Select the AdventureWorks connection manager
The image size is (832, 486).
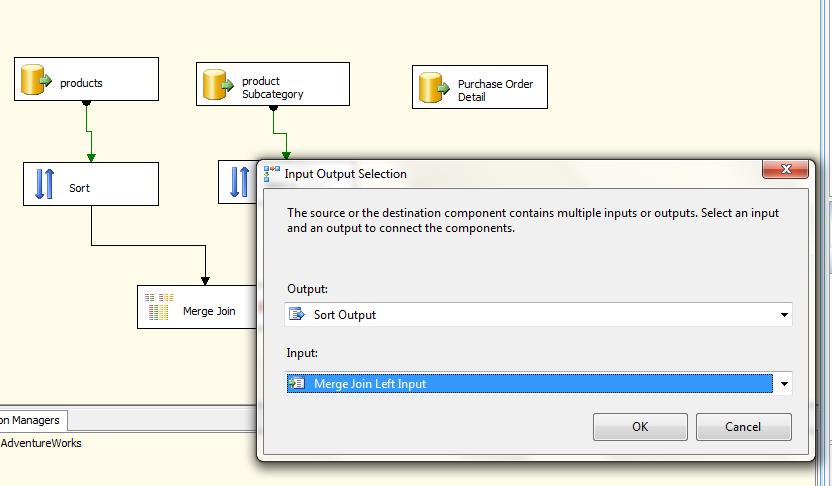[x=42, y=443]
